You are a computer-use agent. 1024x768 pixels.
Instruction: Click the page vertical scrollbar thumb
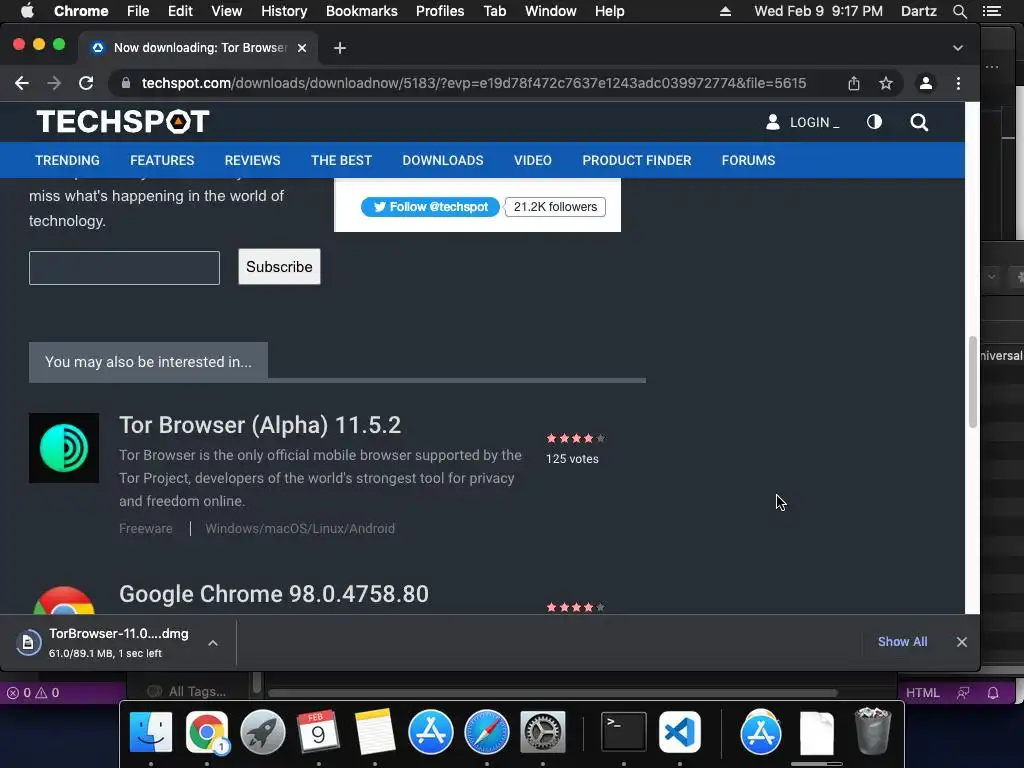click(972, 382)
